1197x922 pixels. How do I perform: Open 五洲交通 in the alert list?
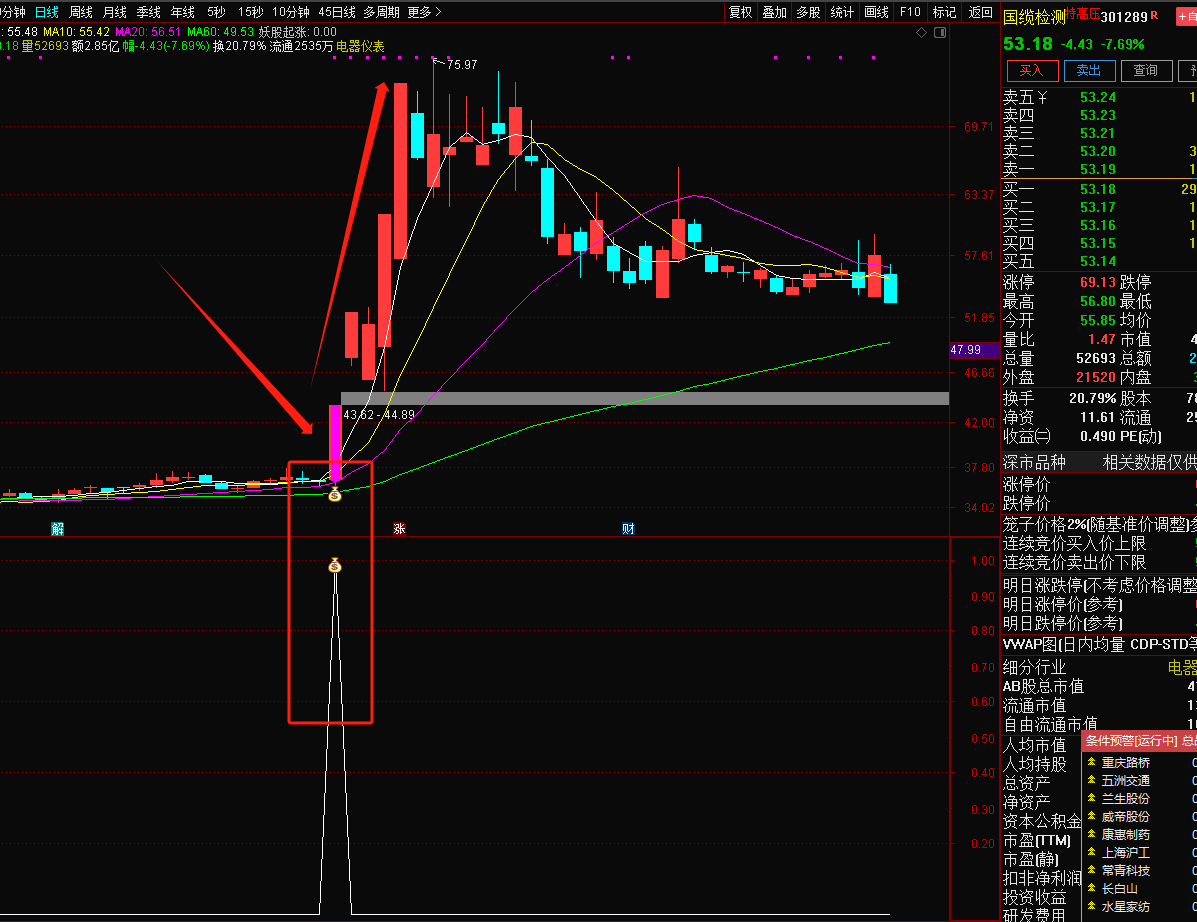point(1125,780)
